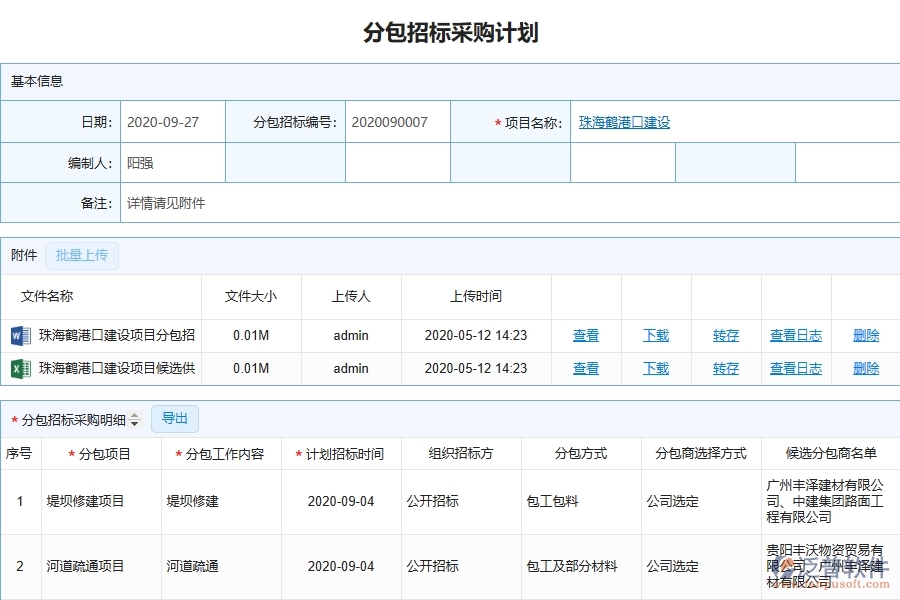
Task: Open 查看日志 for the first attachment
Action: pos(795,335)
